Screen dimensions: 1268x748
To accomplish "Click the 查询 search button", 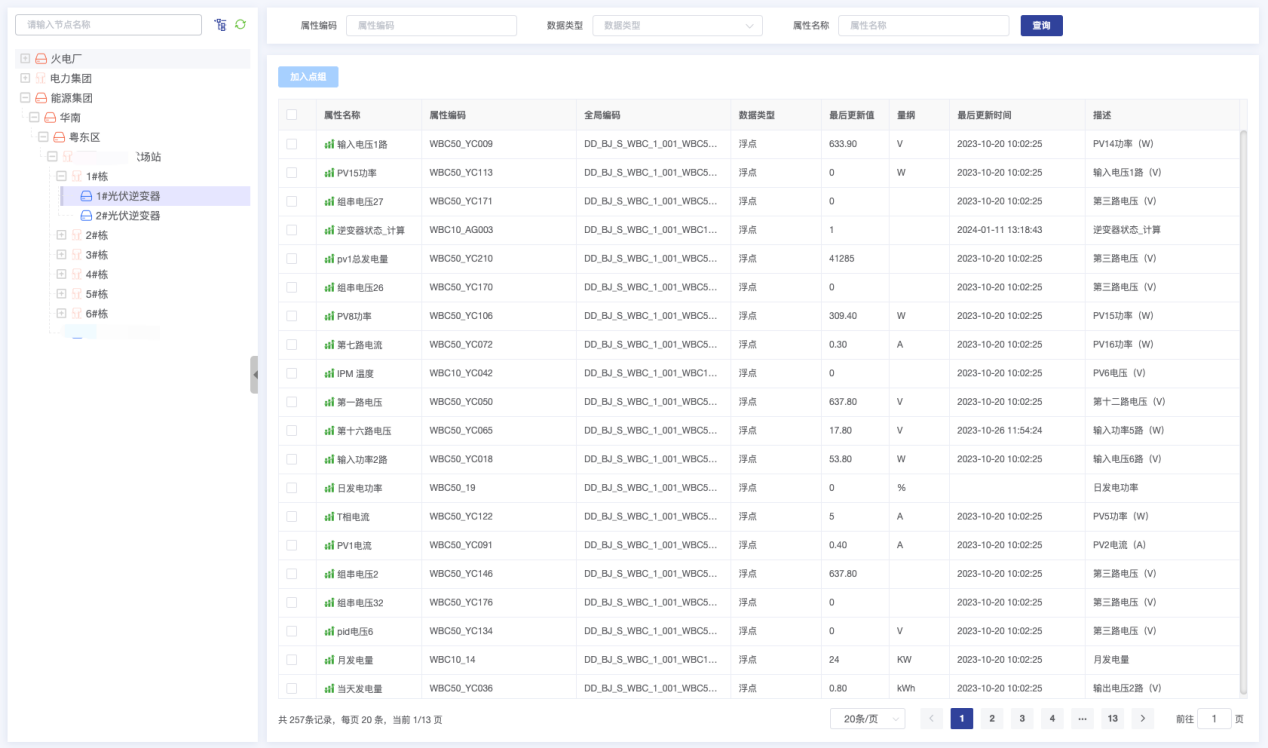I will pos(1041,26).
